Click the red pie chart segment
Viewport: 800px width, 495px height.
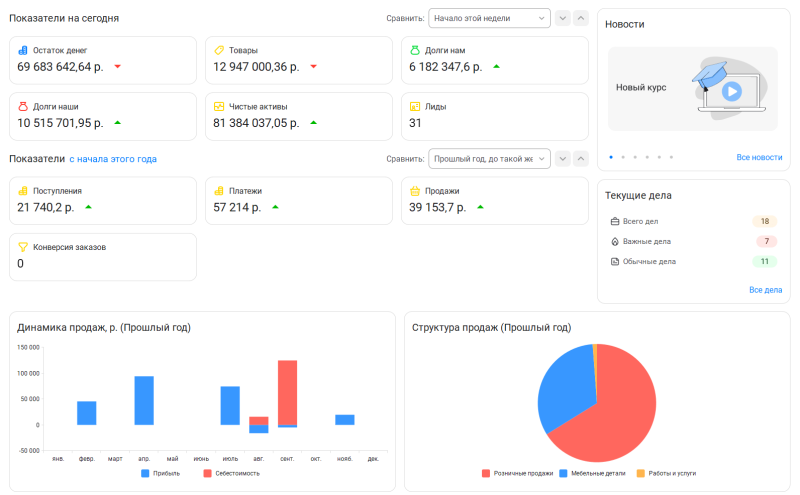[x=610, y=410]
